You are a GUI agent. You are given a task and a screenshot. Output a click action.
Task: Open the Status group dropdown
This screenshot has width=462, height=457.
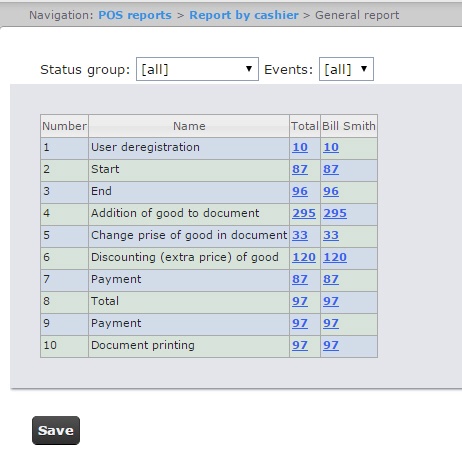197,69
